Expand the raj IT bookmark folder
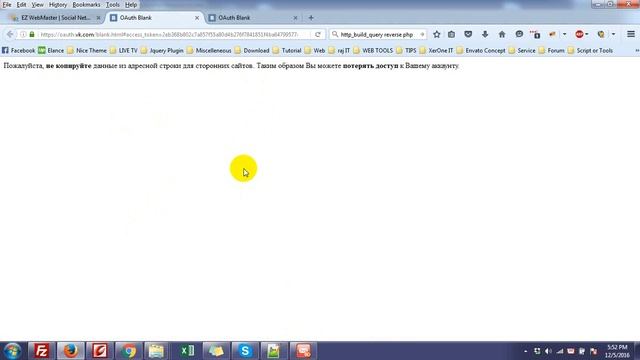The height and width of the screenshot is (360, 640). click(x=340, y=51)
